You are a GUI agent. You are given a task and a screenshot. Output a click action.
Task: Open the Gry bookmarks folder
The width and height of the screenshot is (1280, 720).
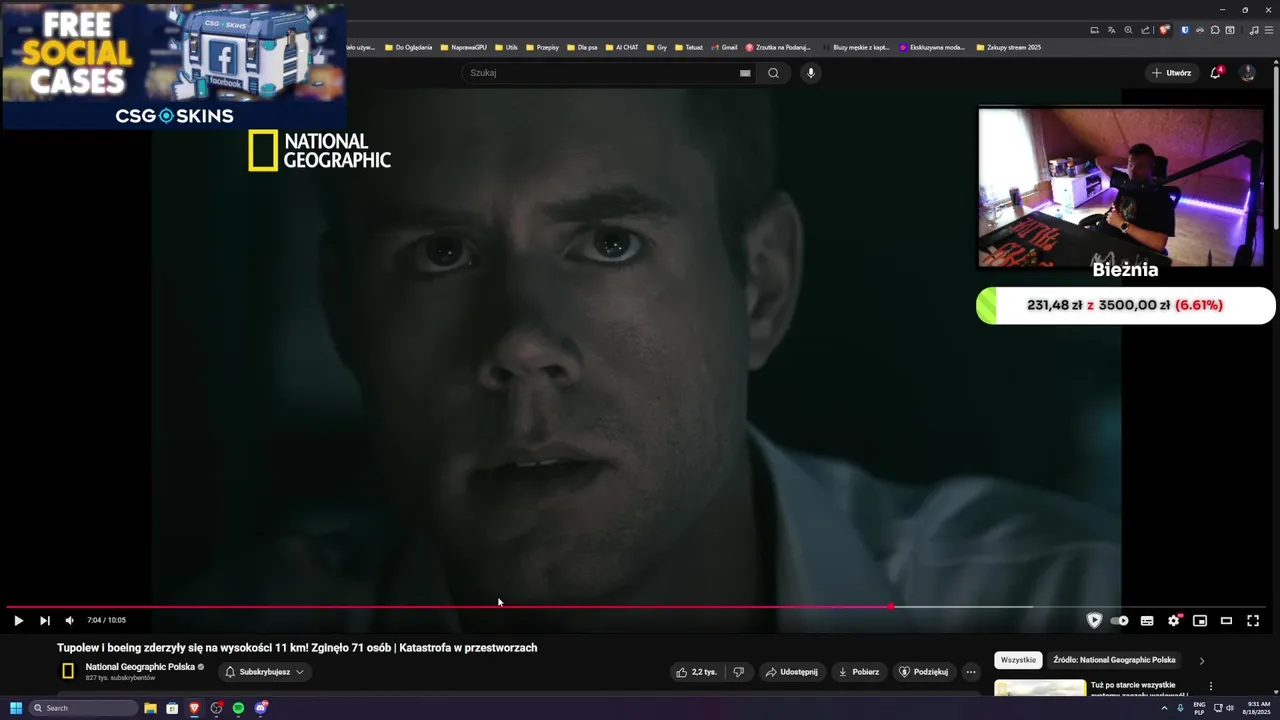[x=656, y=47]
